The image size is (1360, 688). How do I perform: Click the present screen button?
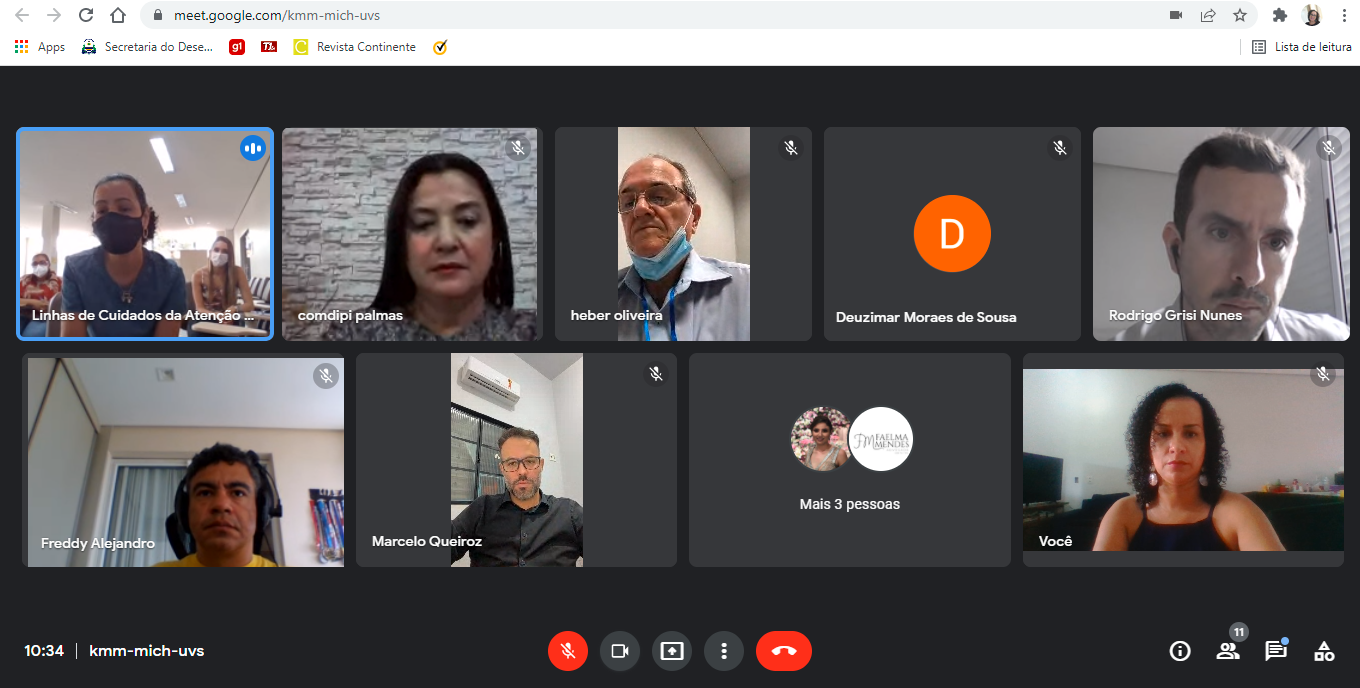(x=671, y=651)
